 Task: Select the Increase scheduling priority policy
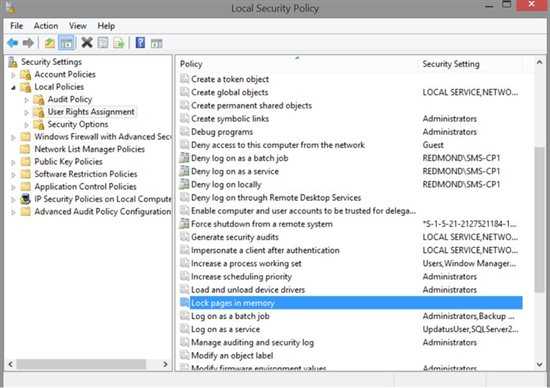[x=241, y=276]
